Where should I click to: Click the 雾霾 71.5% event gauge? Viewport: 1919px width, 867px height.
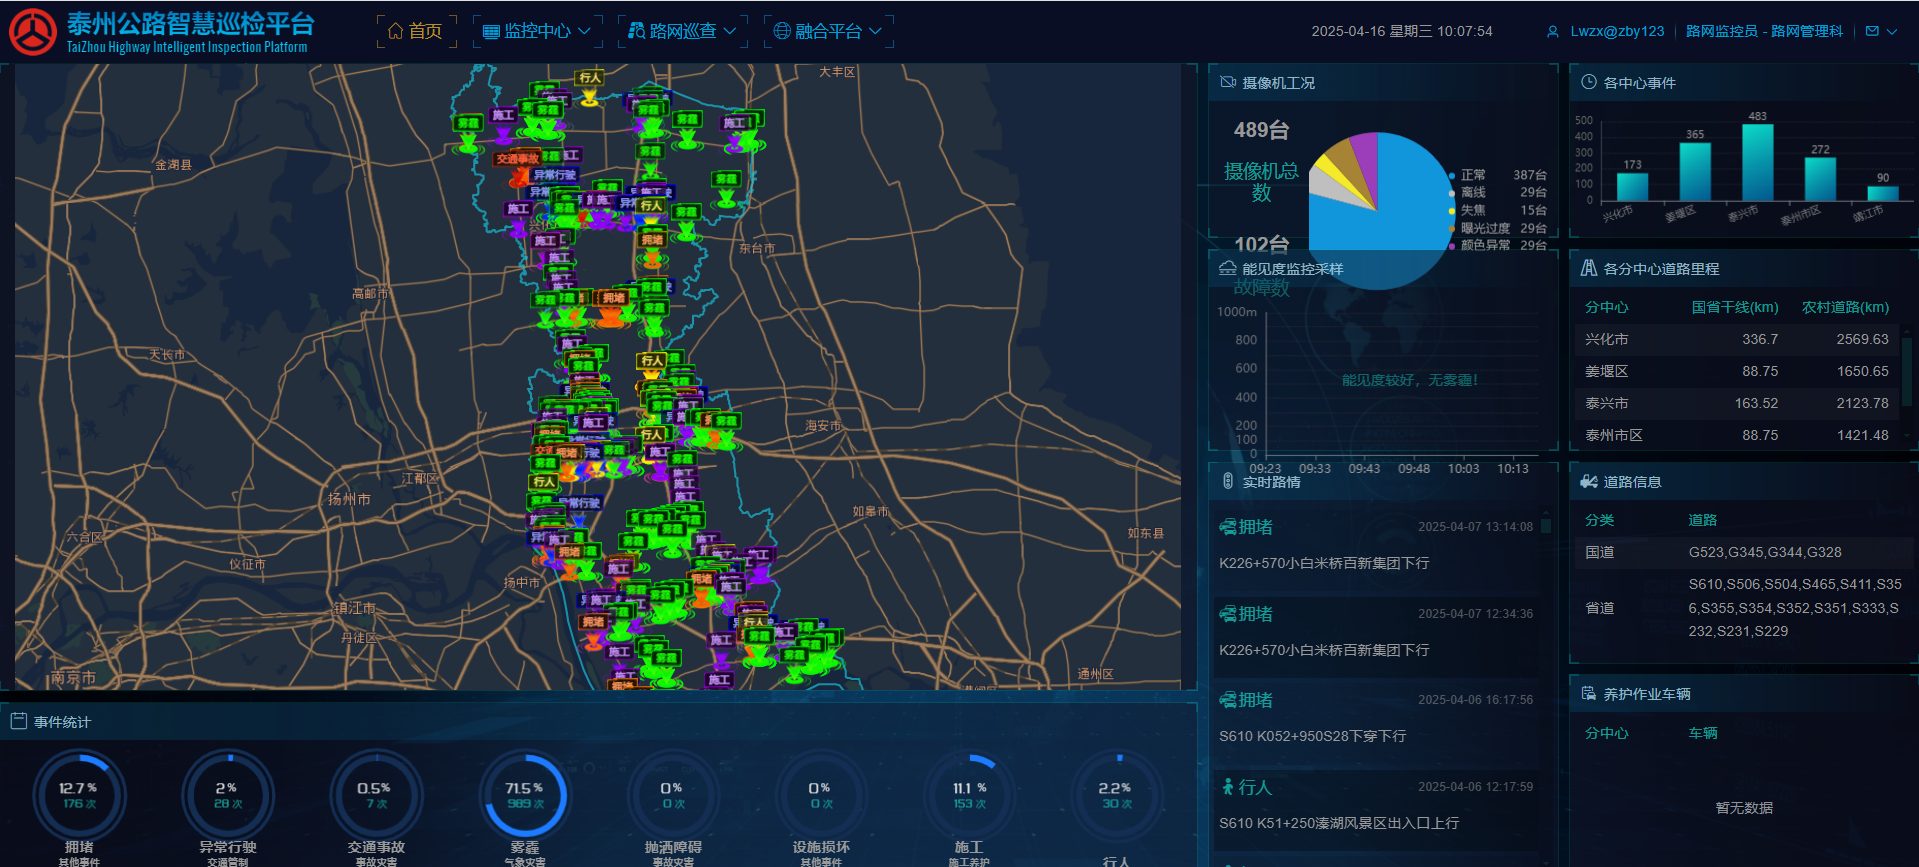pyautogui.click(x=525, y=796)
